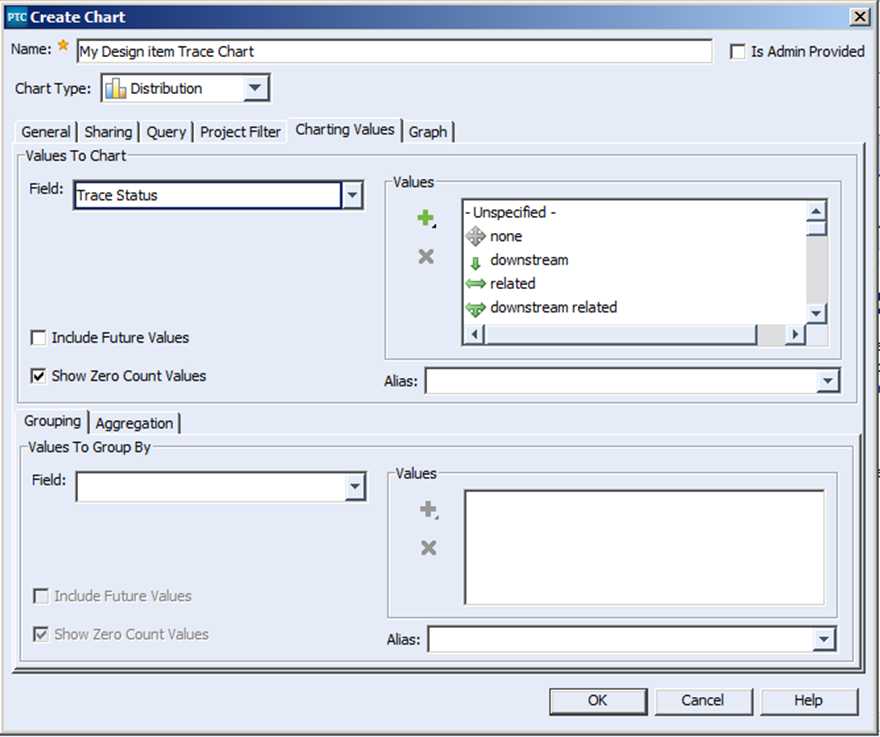The height and width of the screenshot is (737, 880).
Task: Click the green downstream arrow icon
Action: (x=475, y=263)
